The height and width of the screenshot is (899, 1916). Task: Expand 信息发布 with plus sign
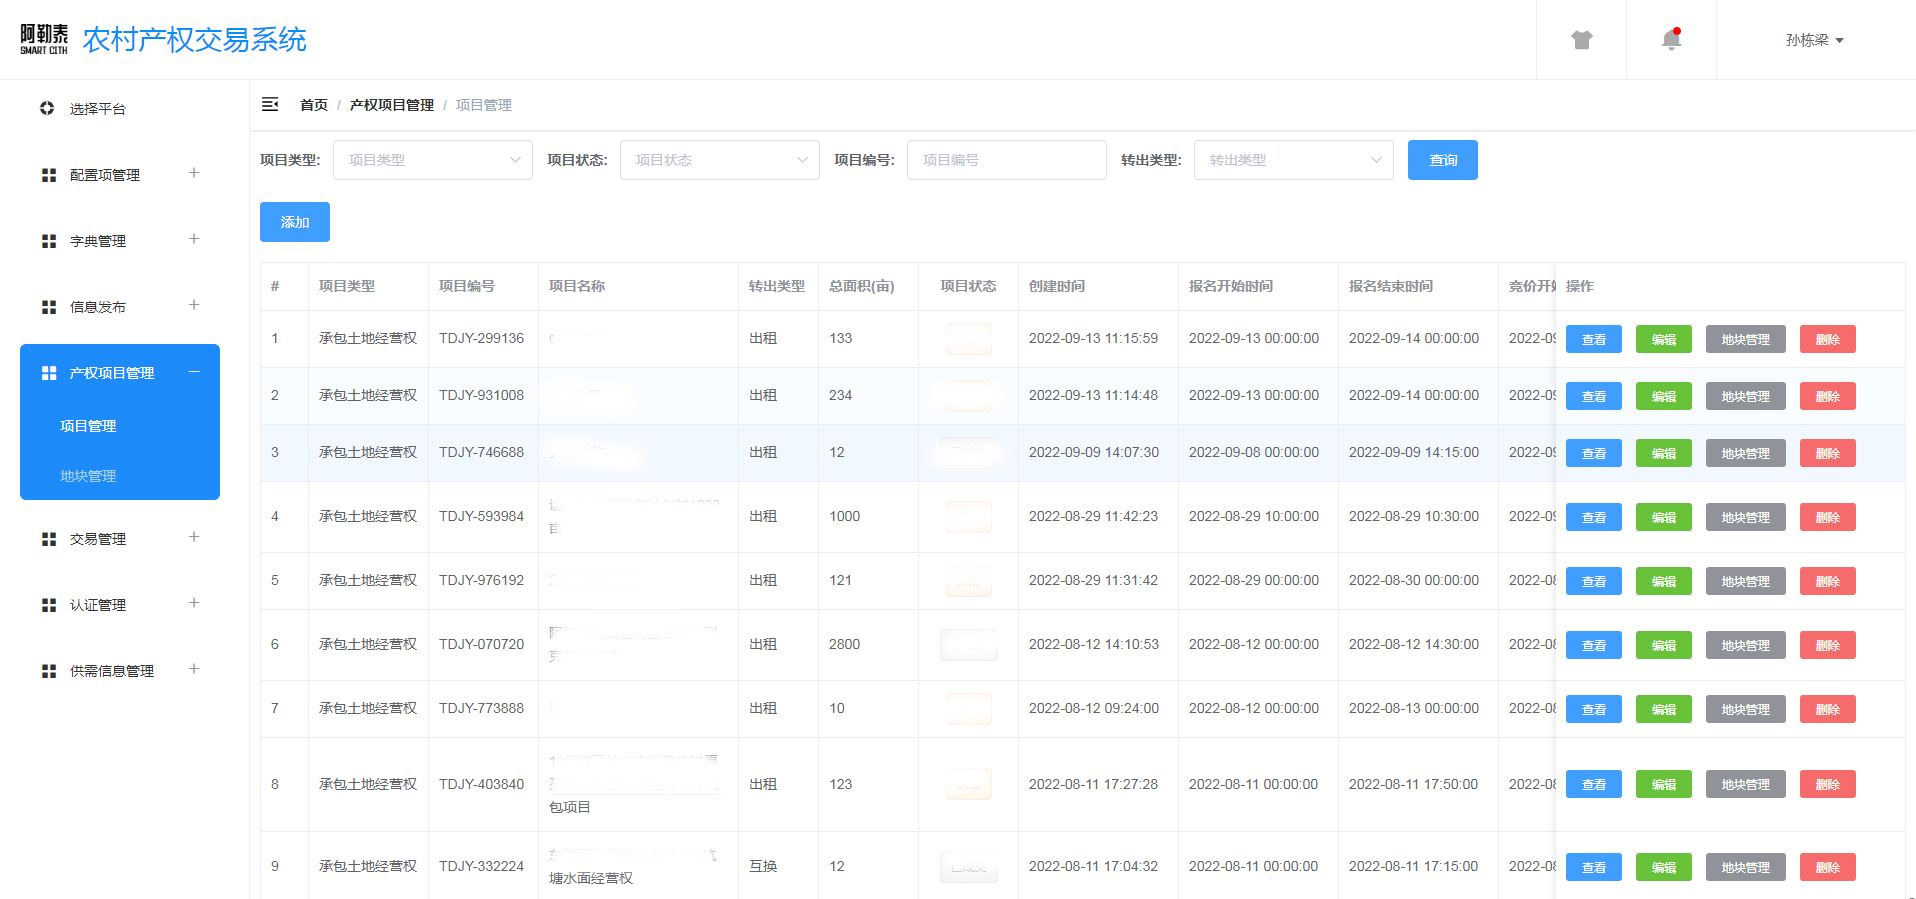pos(194,305)
